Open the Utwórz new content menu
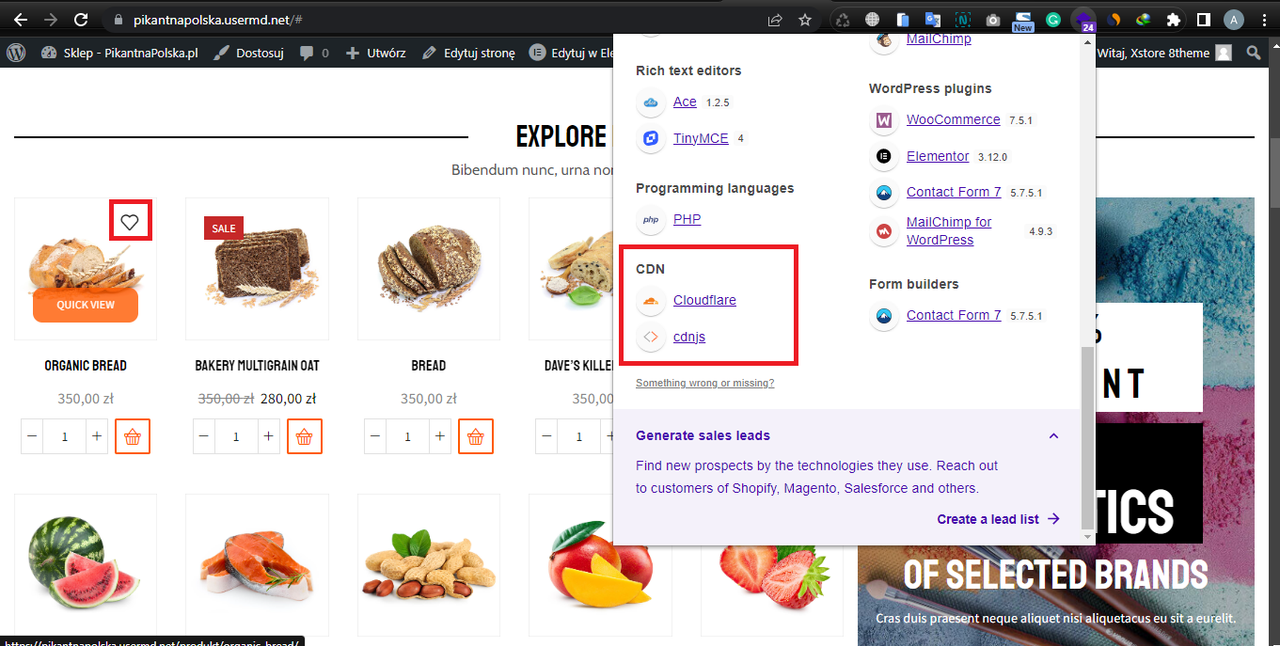The image size is (1280, 646). click(375, 53)
